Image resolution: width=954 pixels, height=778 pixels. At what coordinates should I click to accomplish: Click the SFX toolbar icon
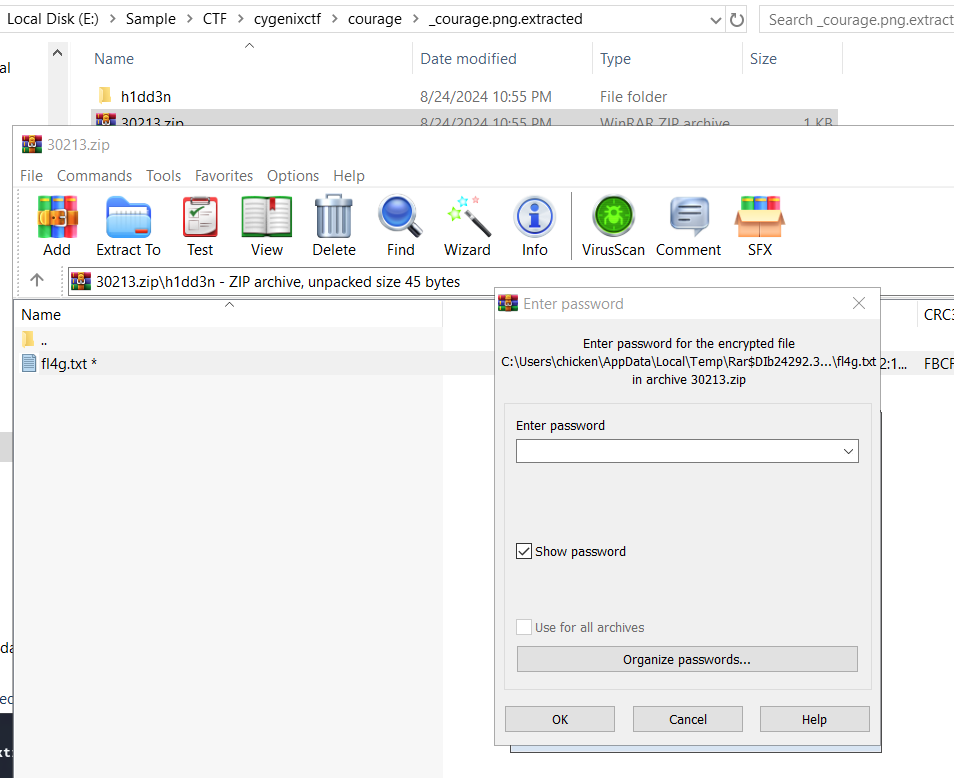(759, 217)
